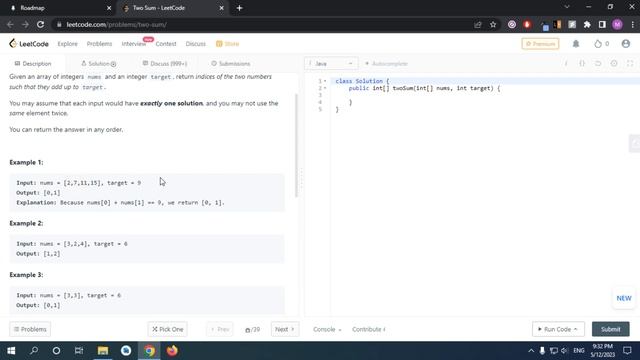Click ENG language indicator

(x=579, y=351)
